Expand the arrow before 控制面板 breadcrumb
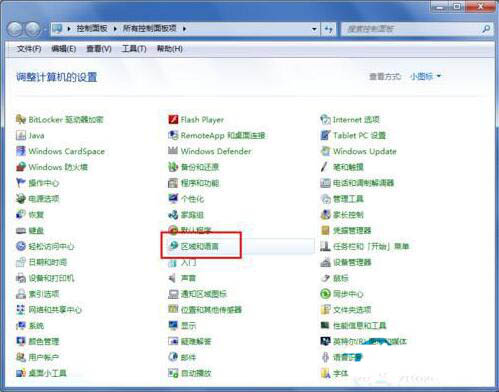Image resolution: width=499 pixels, height=392 pixels. [x=69, y=29]
